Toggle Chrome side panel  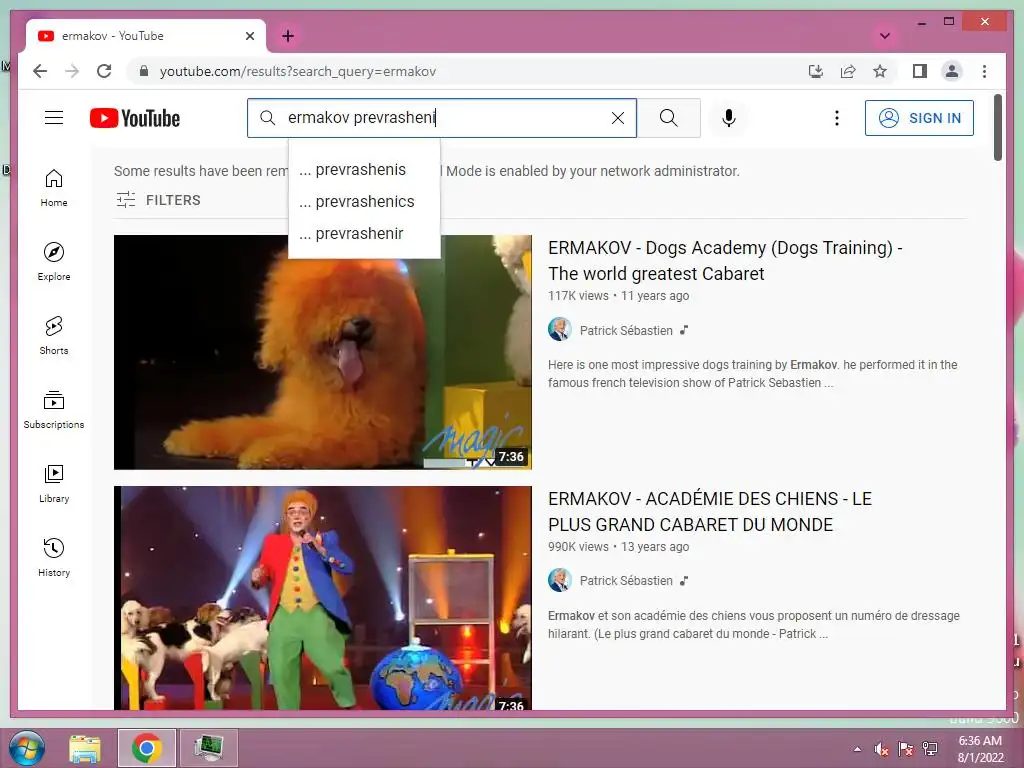tap(920, 71)
